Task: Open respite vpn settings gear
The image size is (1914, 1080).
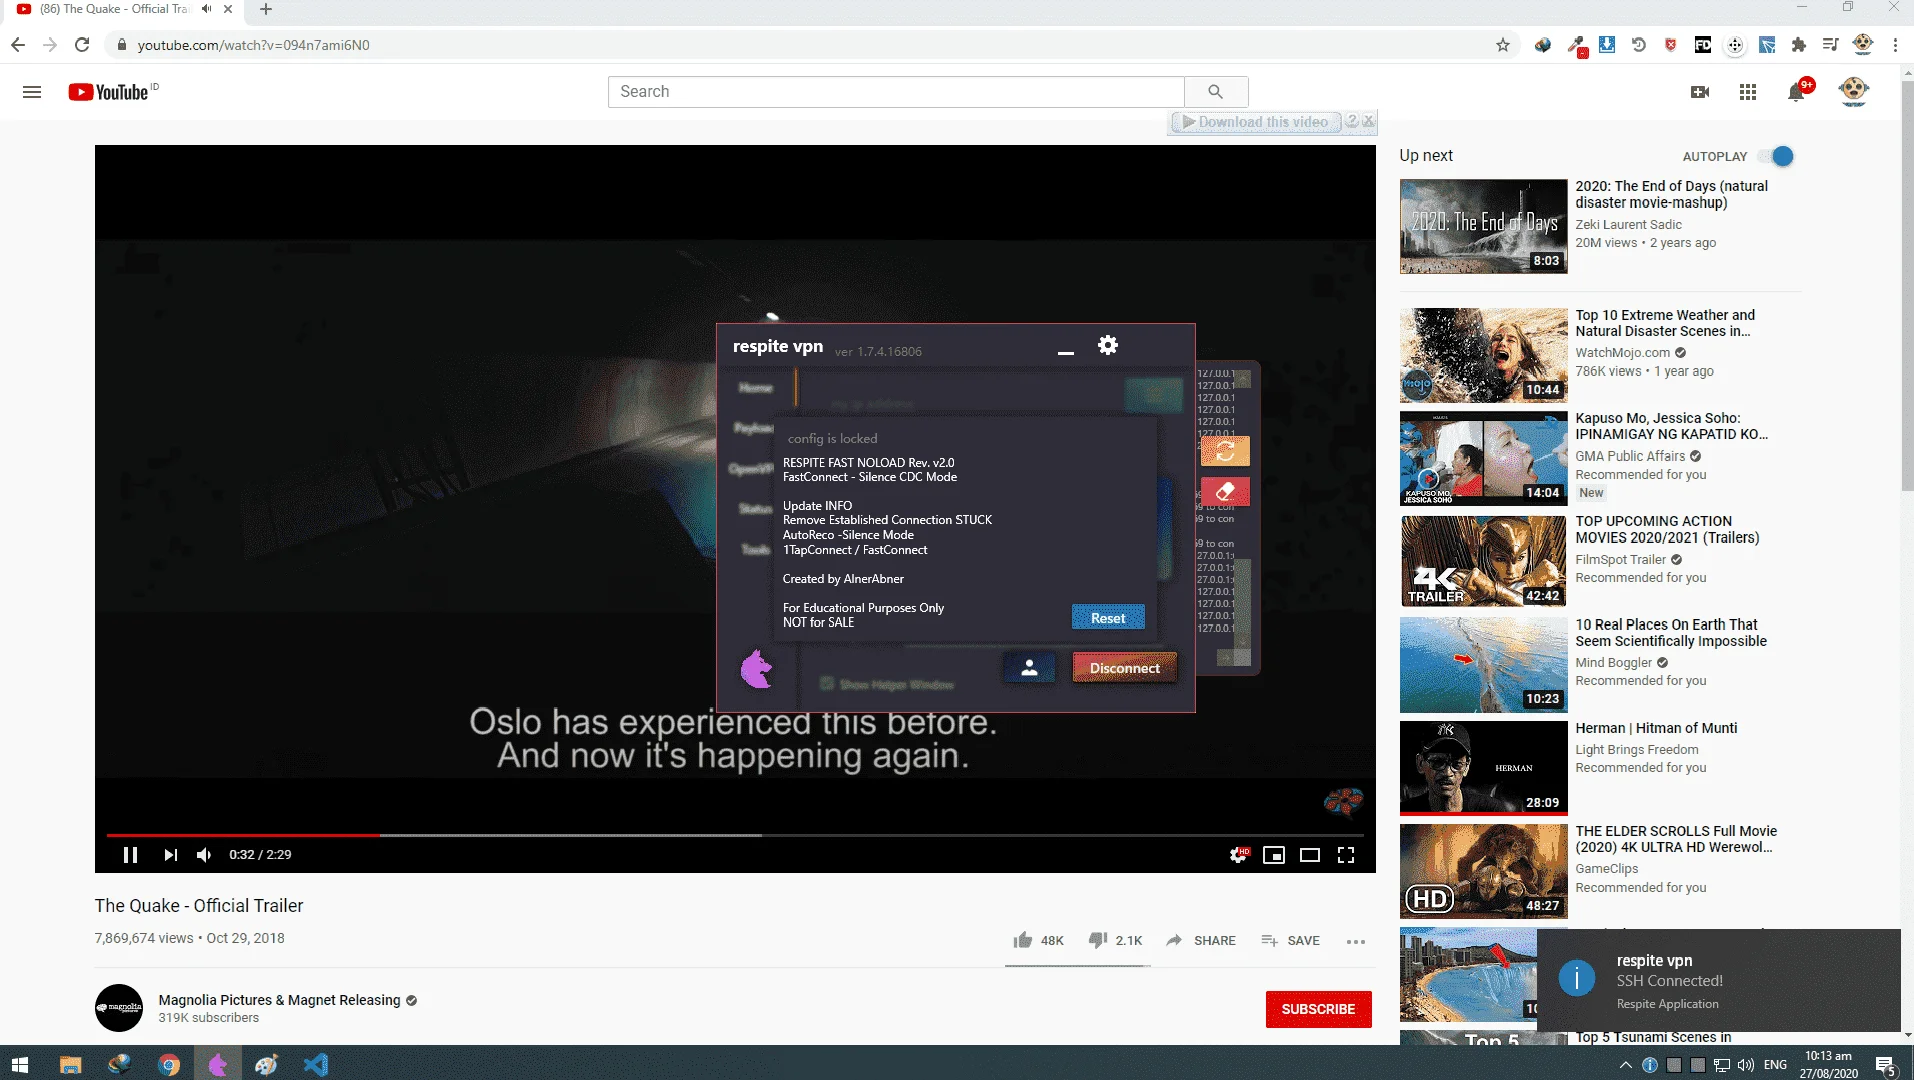Action: tap(1108, 346)
